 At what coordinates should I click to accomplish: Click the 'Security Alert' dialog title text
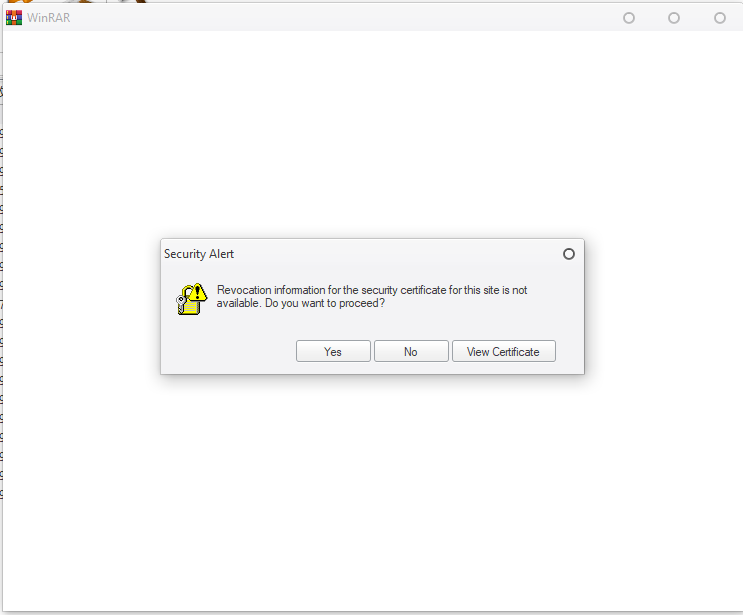point(199,254)
